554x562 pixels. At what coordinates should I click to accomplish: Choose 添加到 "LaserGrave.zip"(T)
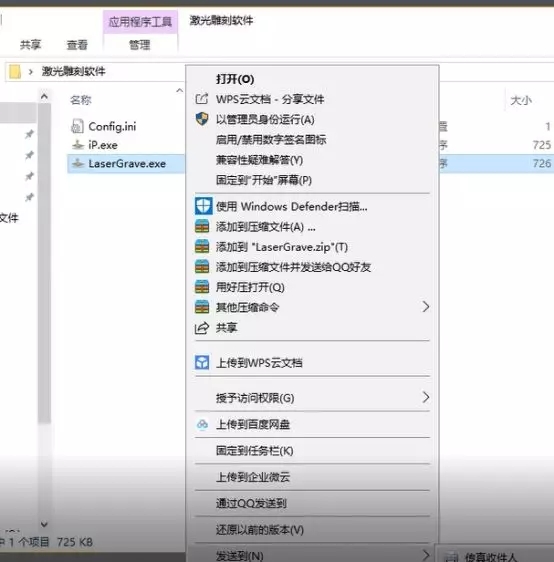pos(282,247)
